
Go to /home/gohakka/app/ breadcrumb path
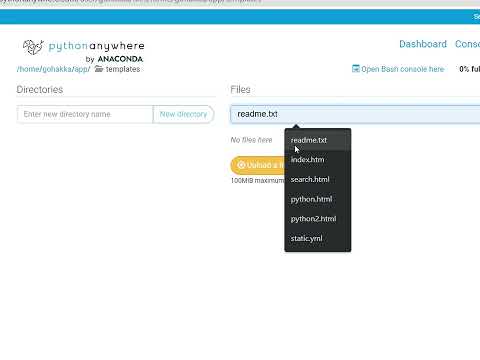[53, 69]
